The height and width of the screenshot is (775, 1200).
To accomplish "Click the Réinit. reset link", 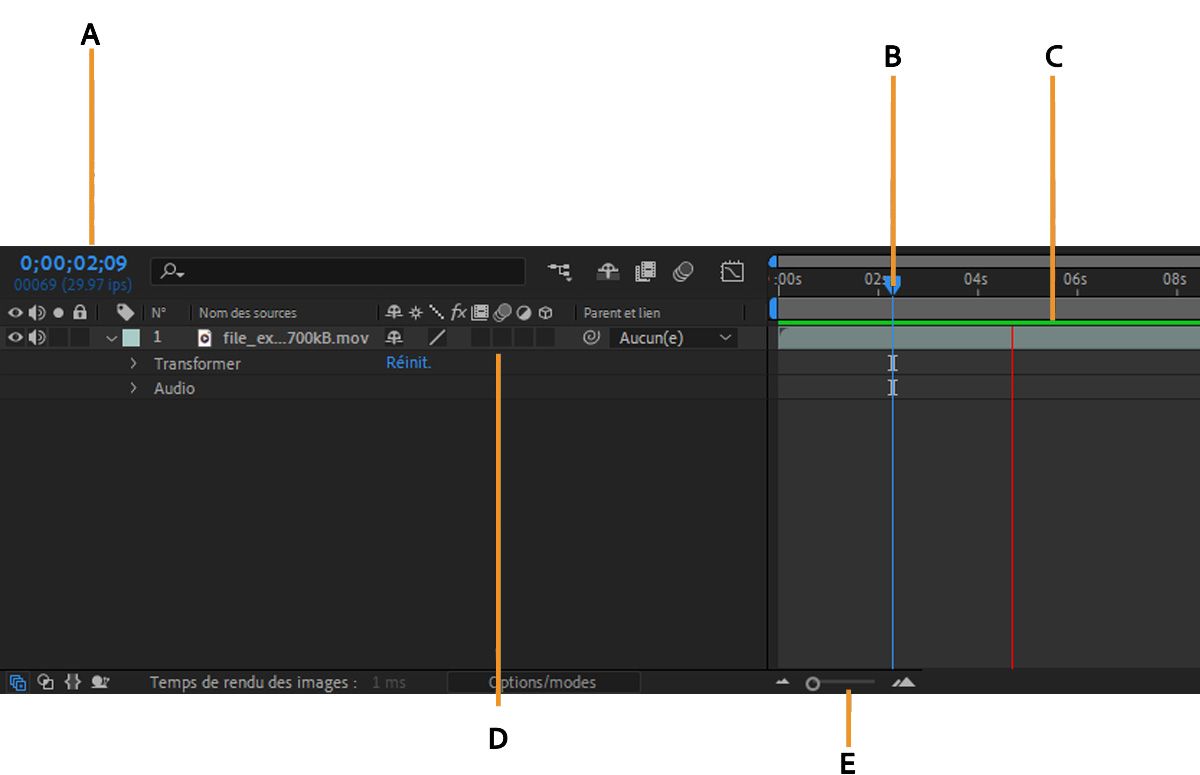I will [408, 363].
